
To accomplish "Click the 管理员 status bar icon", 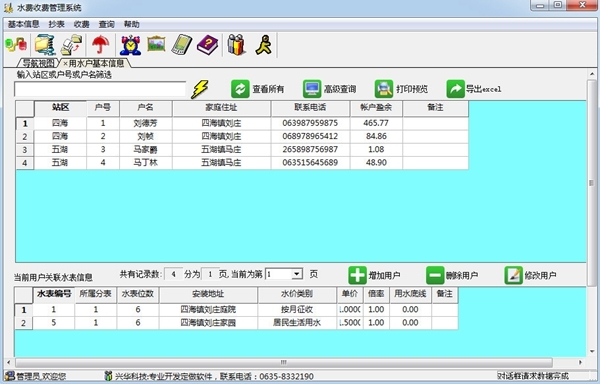I will (x=10, y=376).
